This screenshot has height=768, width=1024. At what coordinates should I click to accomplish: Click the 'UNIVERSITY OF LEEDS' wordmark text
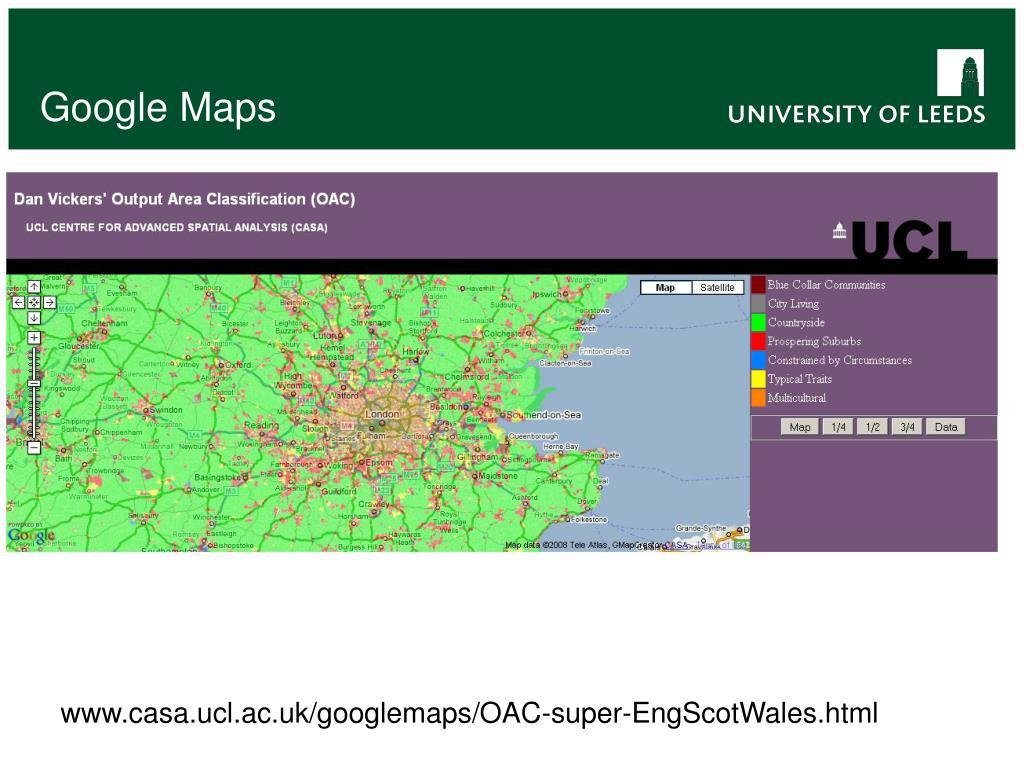point(857,114)
